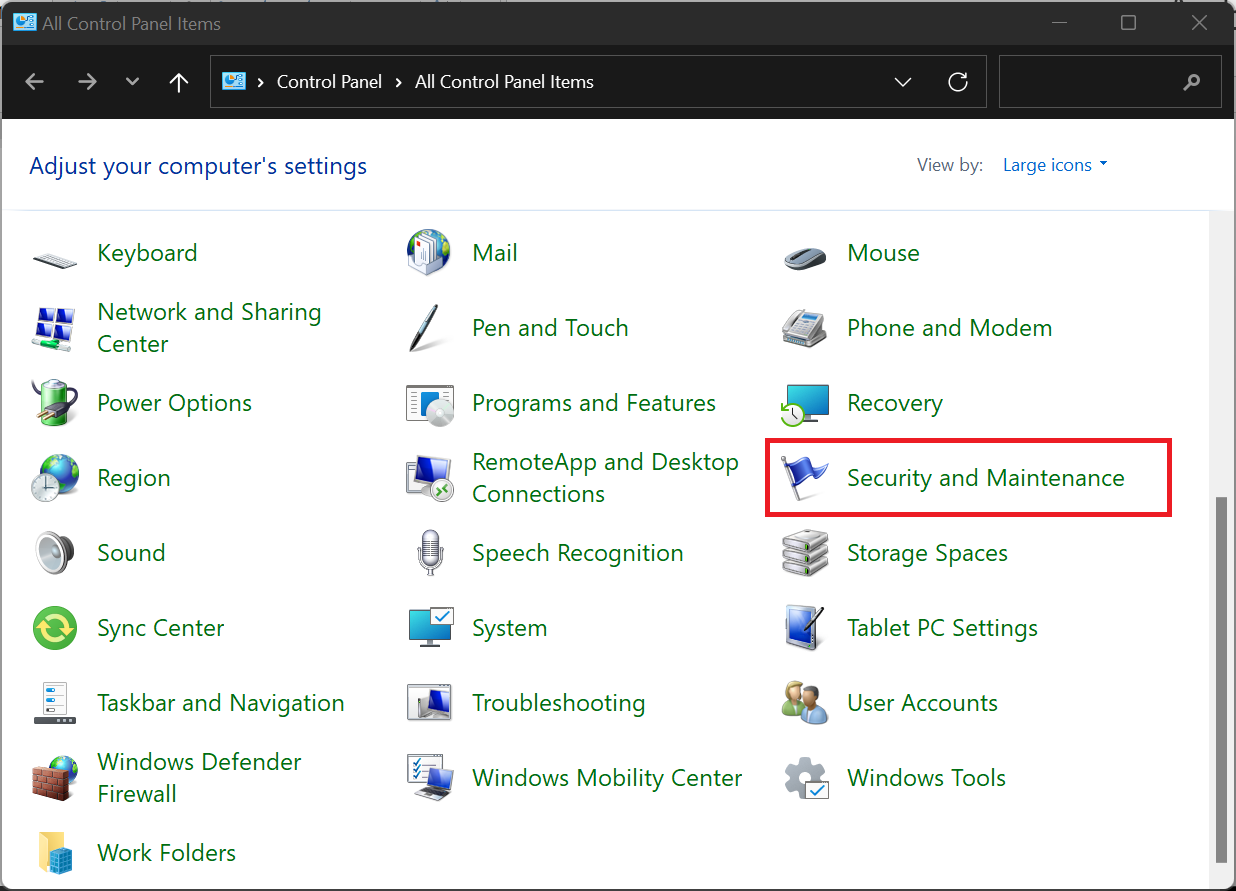The image size is (1236, 891).
Task: Open the User Accounts icon
Action: [x=805, y=703]
